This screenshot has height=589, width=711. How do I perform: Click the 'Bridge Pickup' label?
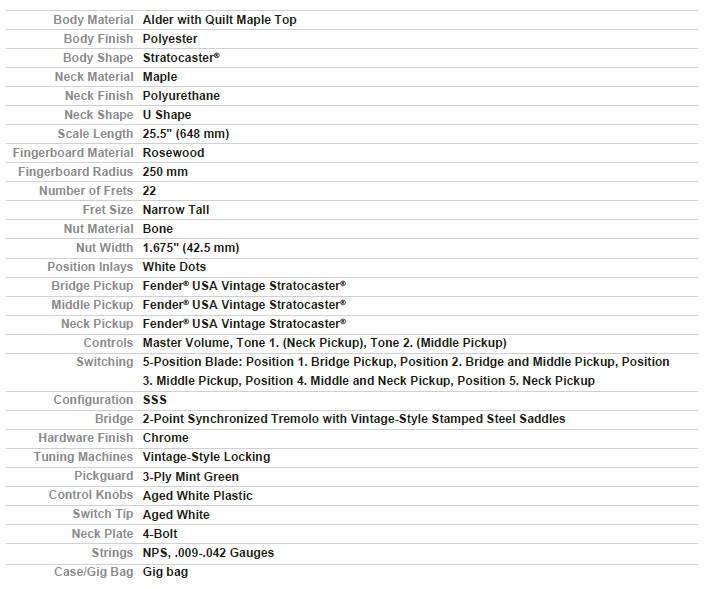[92, 287]
